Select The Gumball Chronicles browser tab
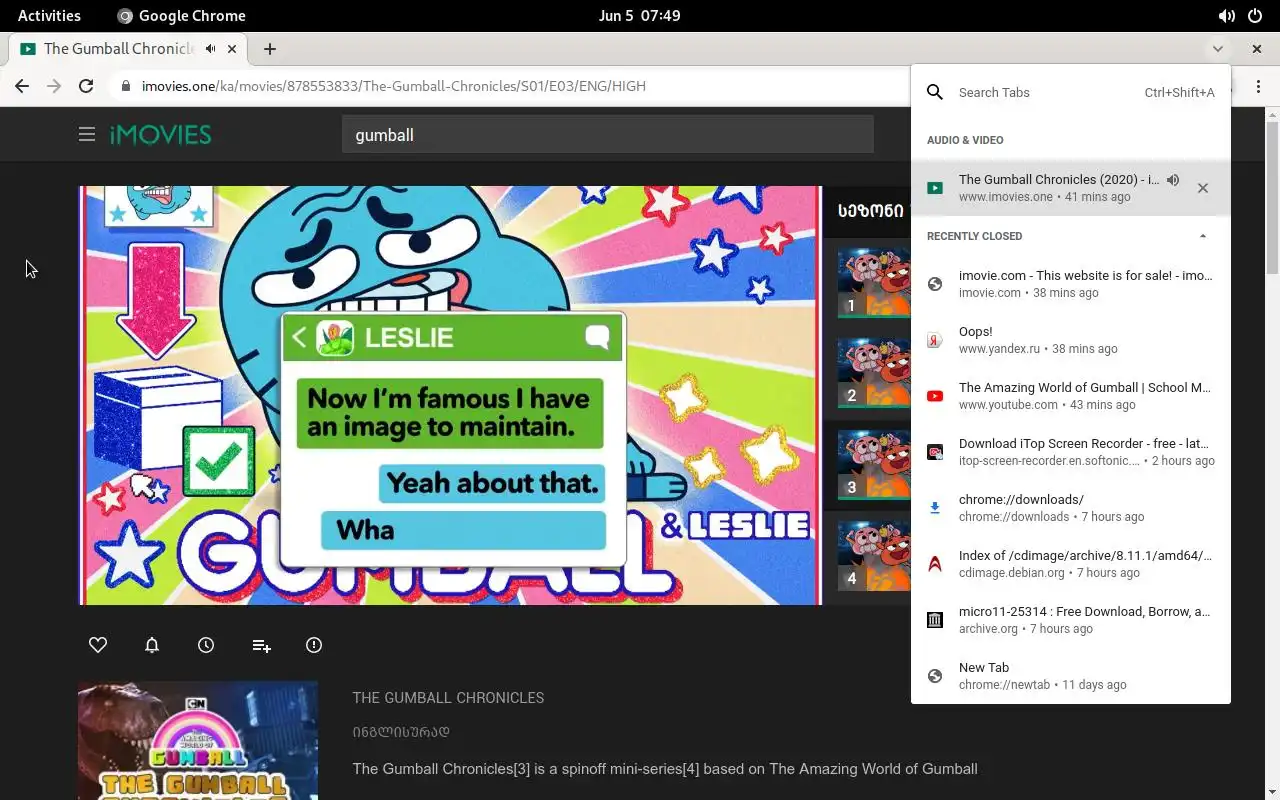The image size is (1280, 800). (130, 48)
